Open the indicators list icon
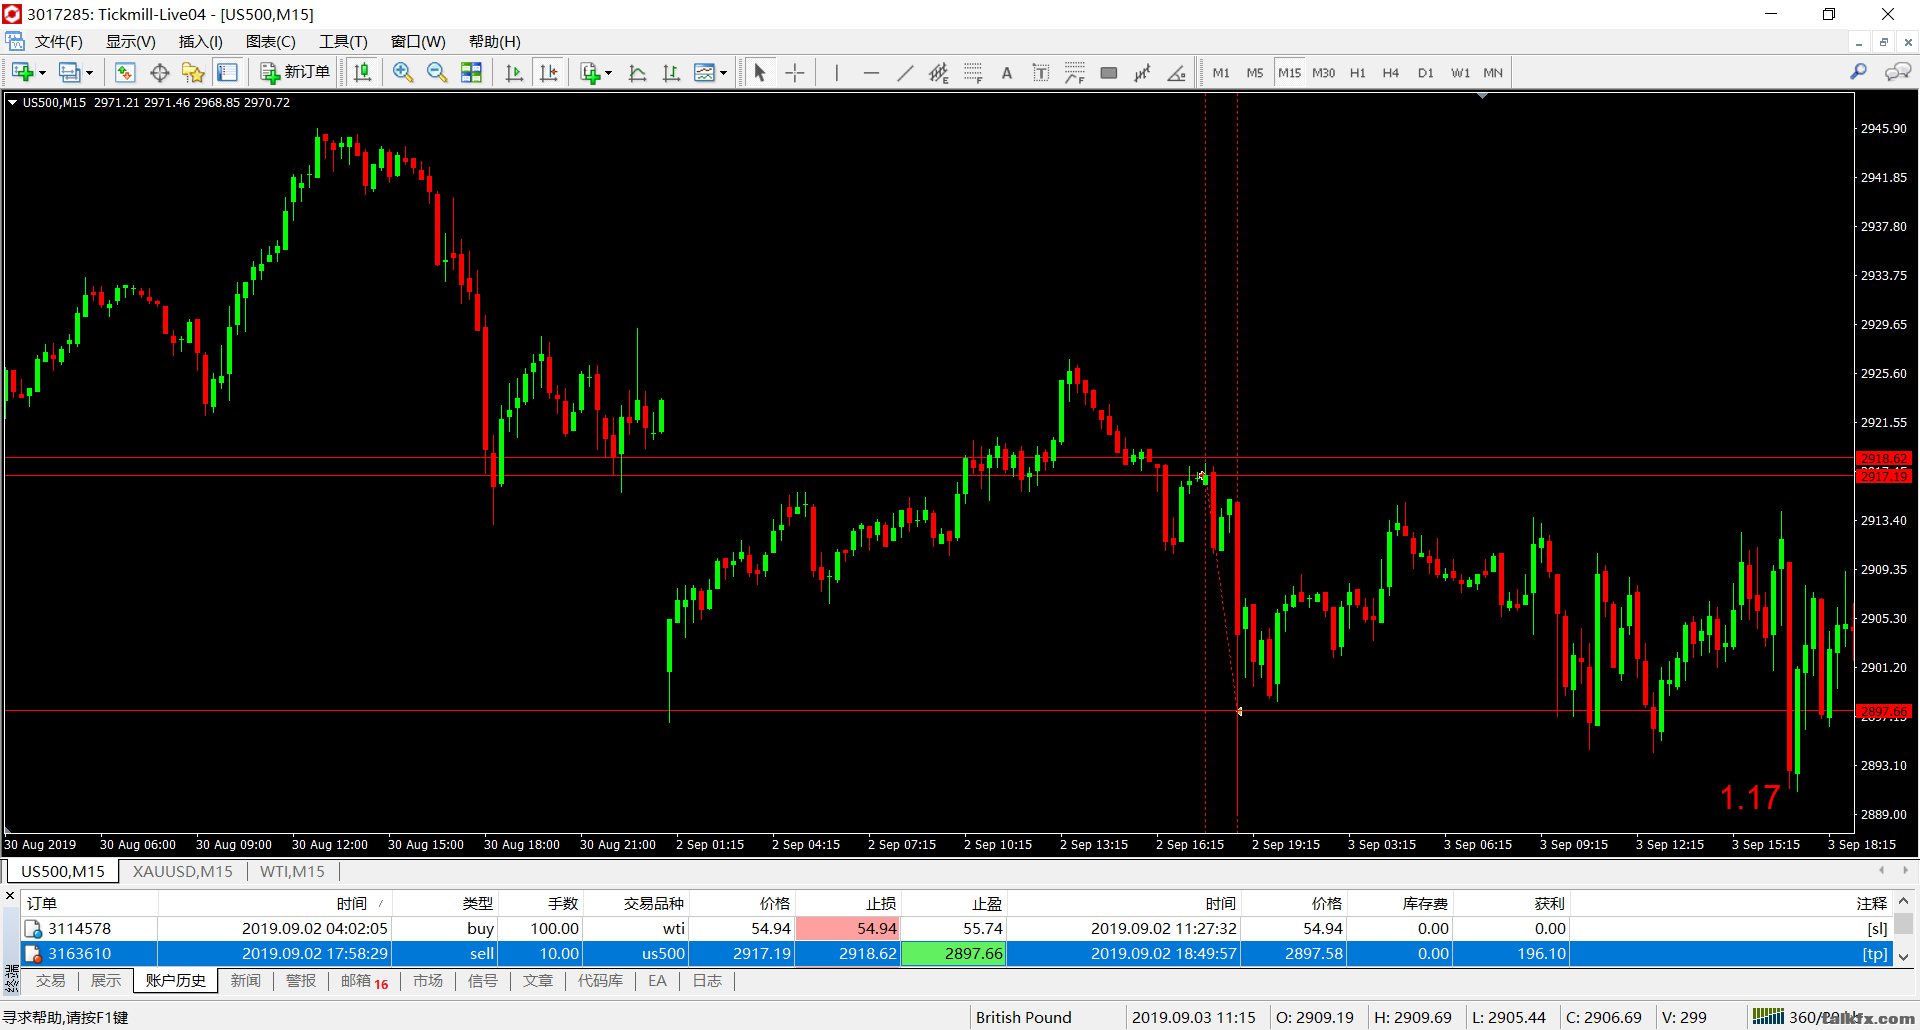Image resolution: width=1920 pixels, height=1030 pixels. (590, 72)
